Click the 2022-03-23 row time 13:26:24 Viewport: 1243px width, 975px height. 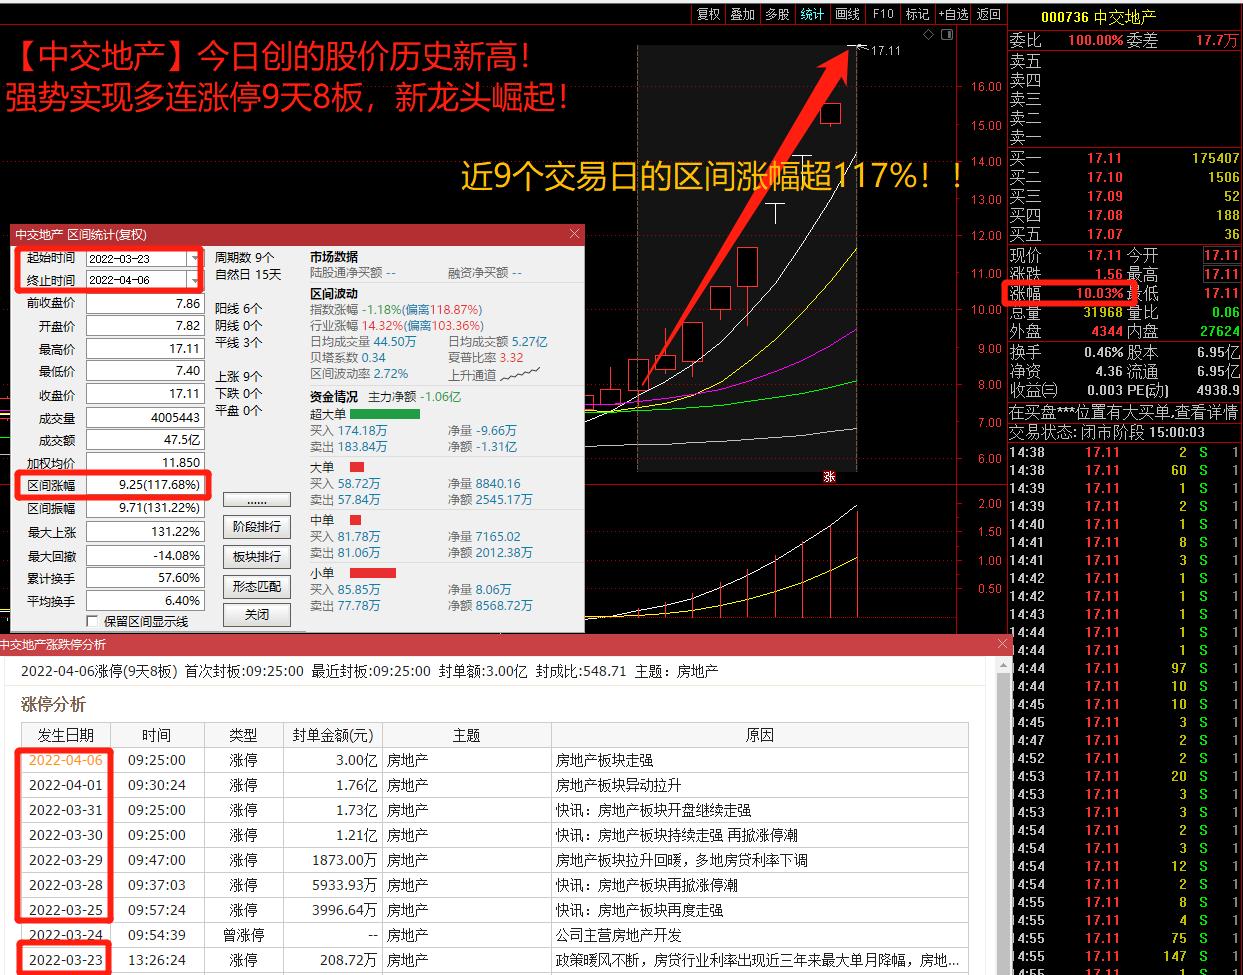pos(156,960)
